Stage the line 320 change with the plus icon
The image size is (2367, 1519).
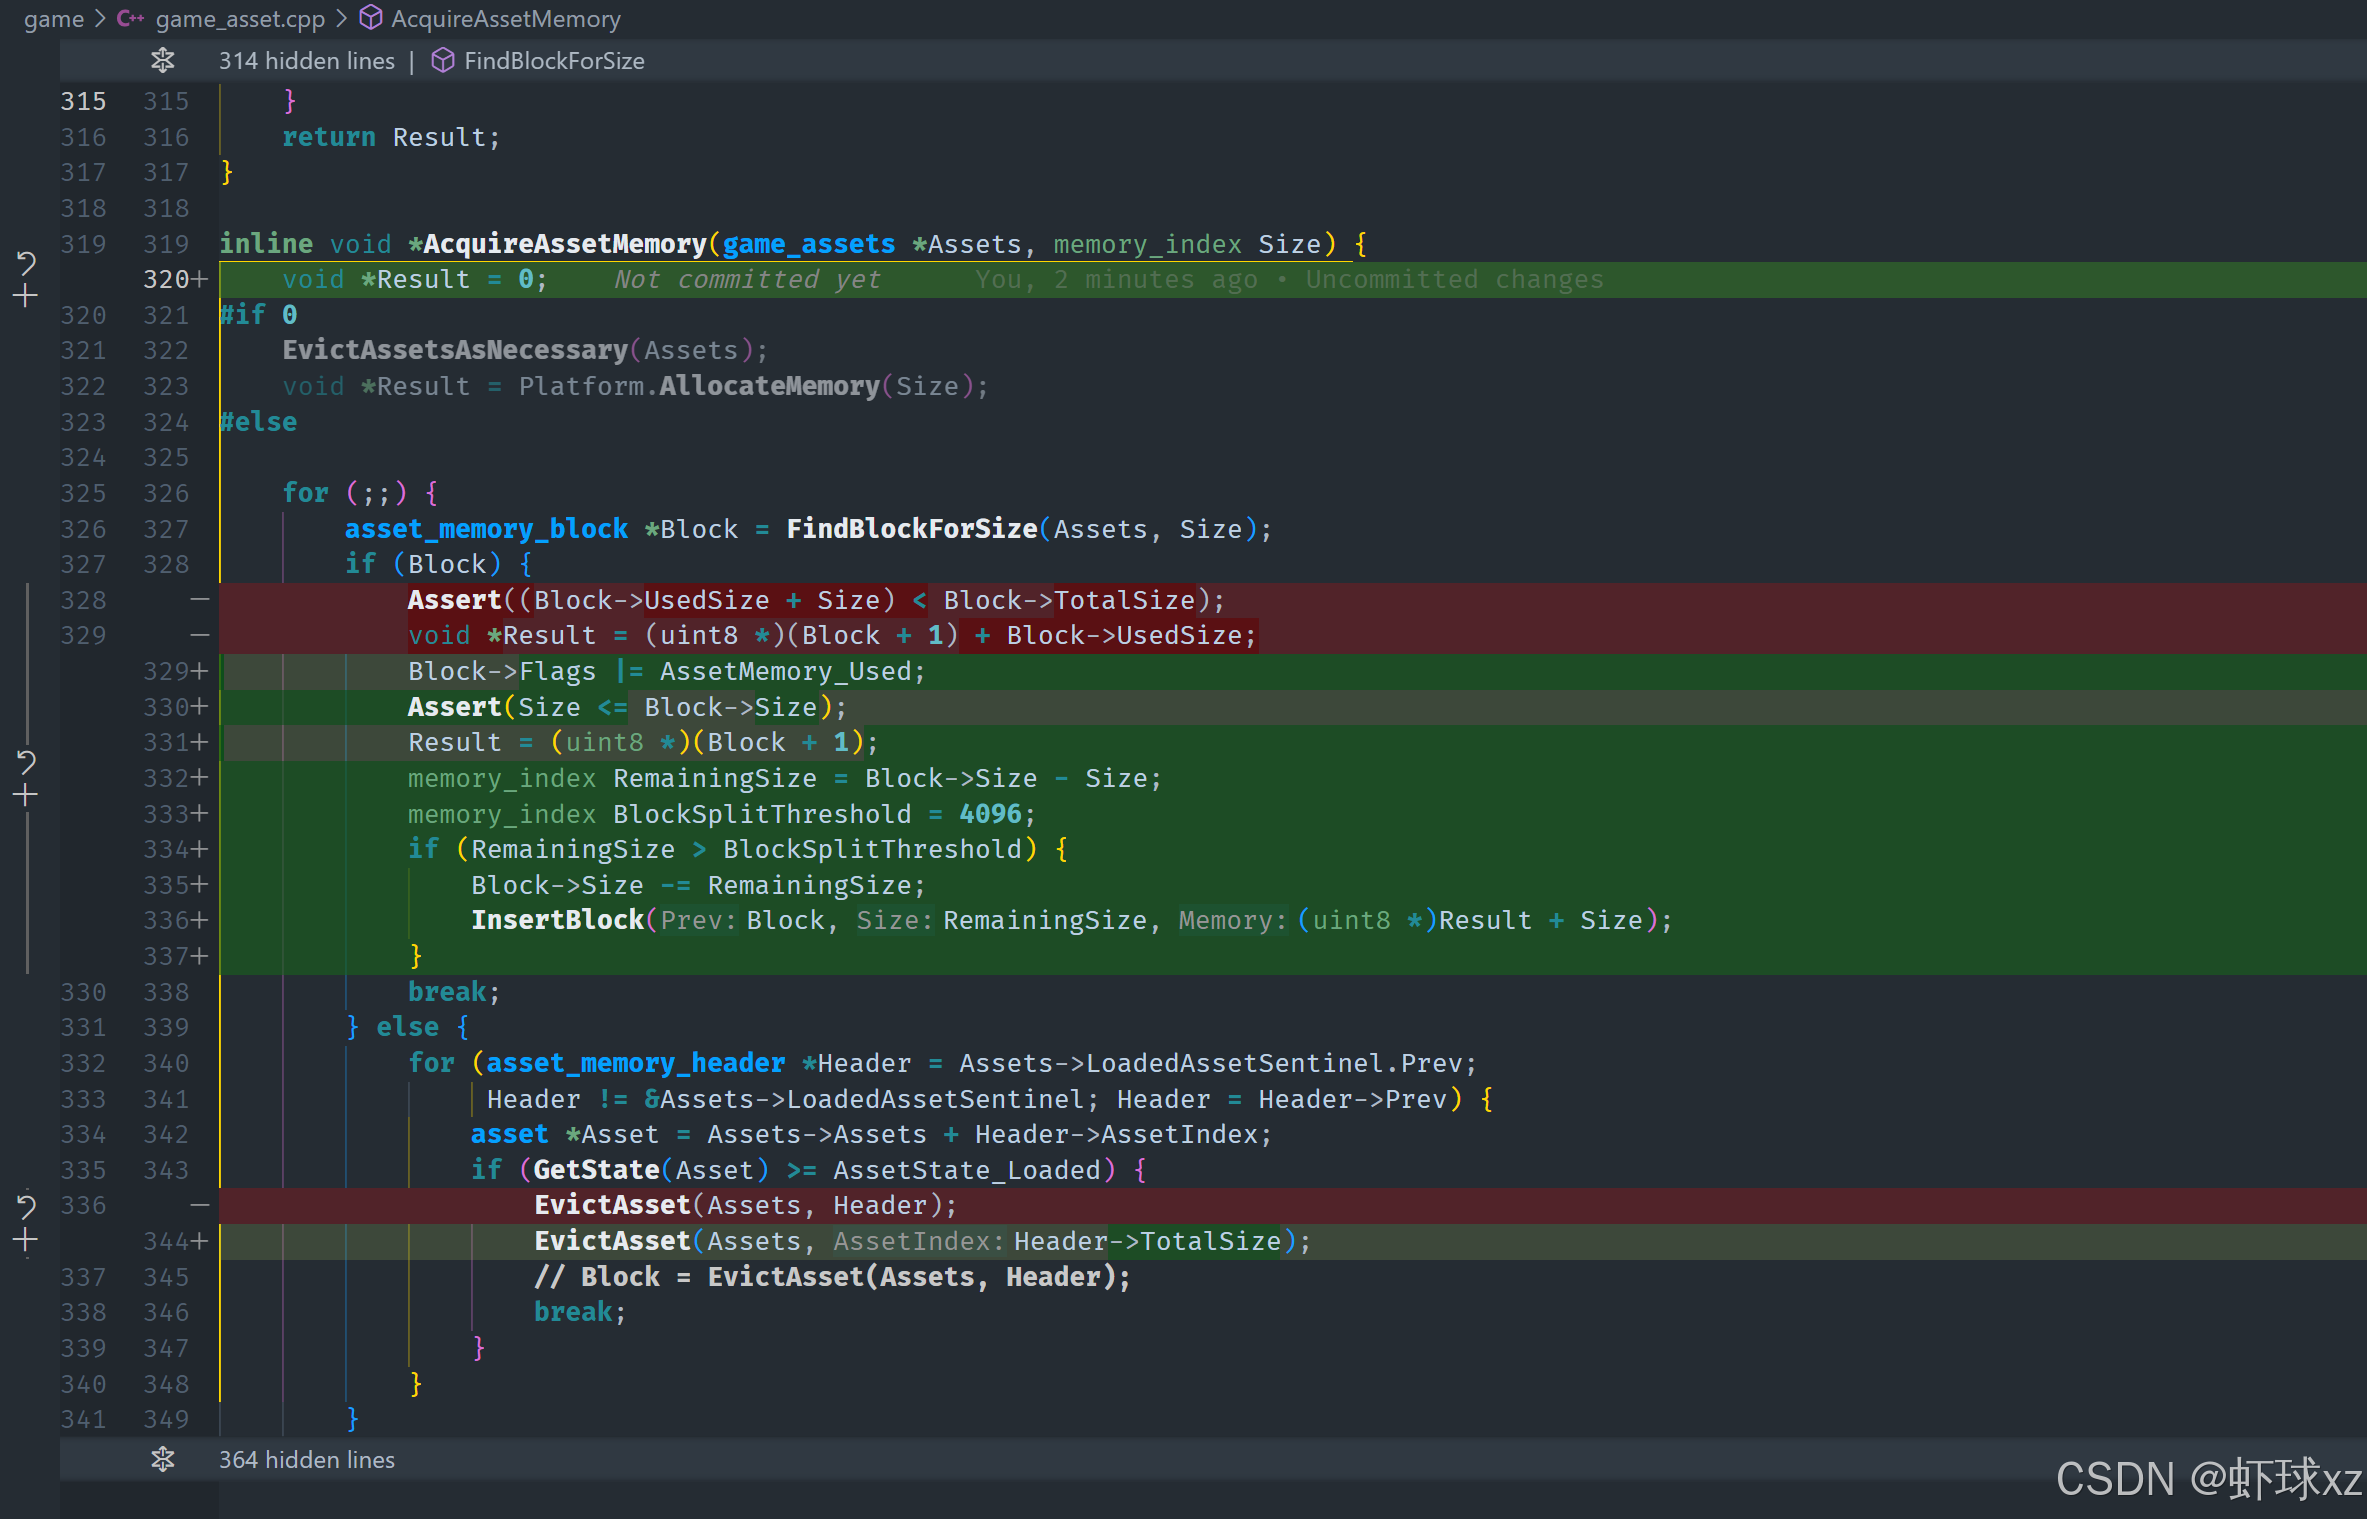coord(26,296)
